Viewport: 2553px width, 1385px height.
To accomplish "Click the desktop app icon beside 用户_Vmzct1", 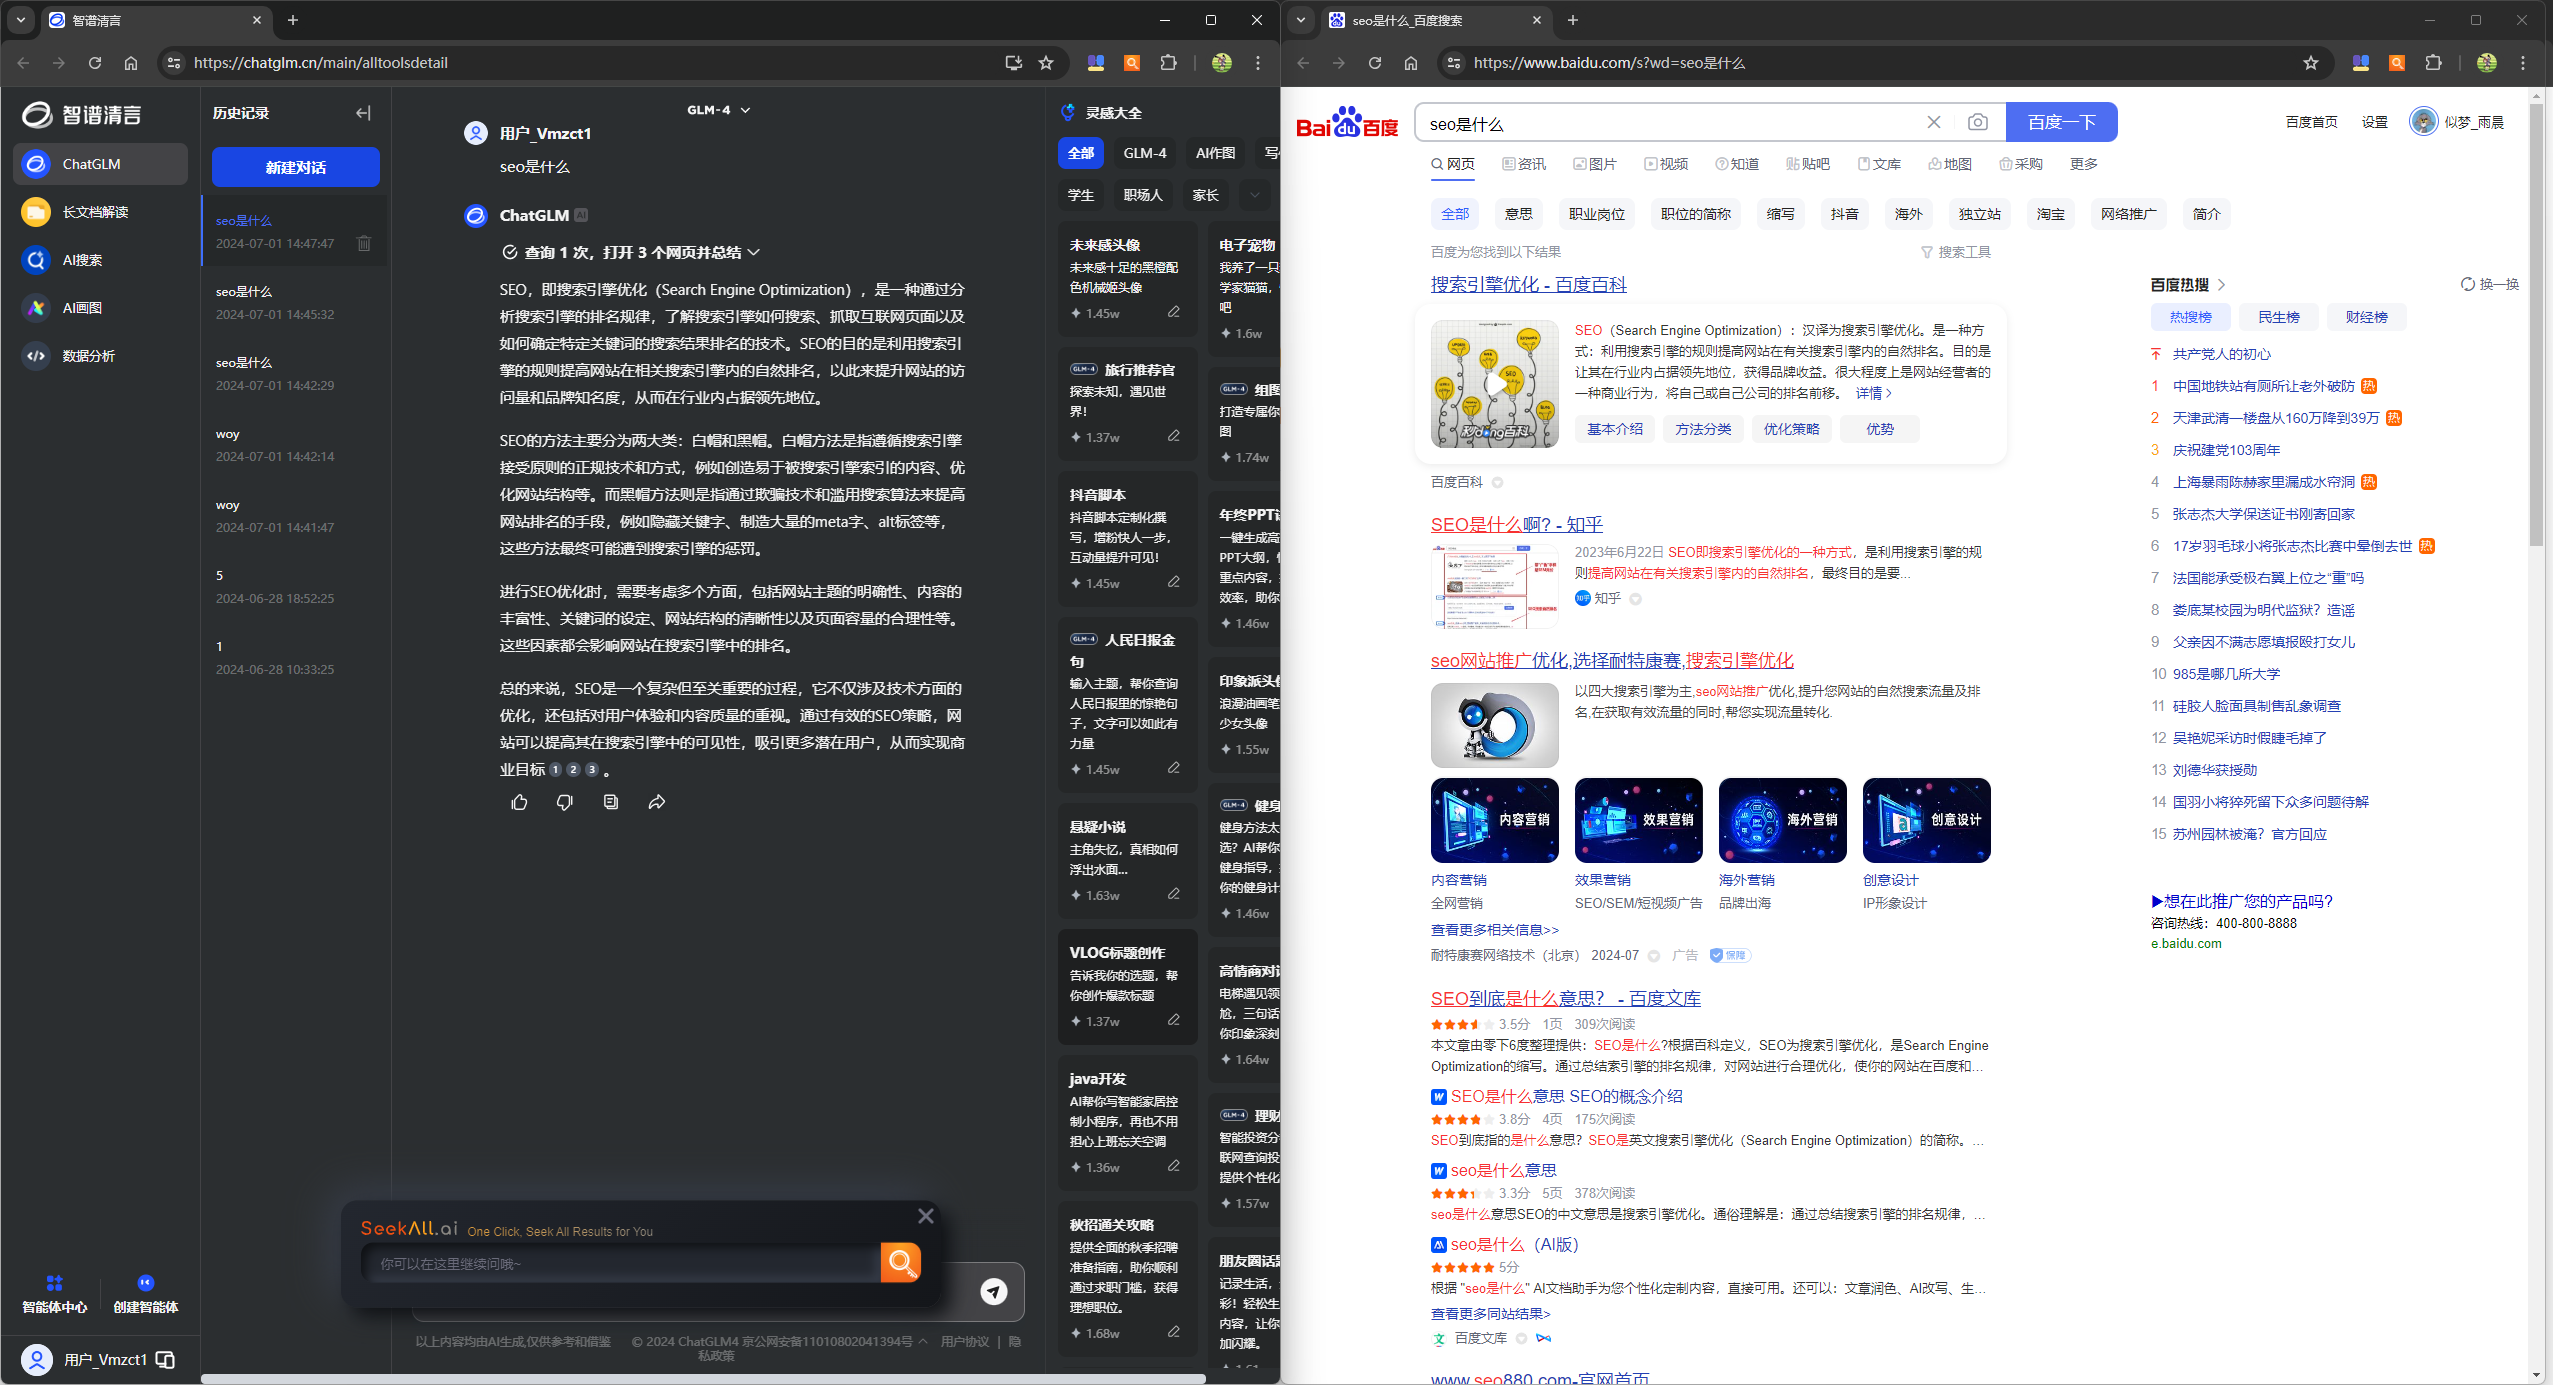I will point(166,1360).
